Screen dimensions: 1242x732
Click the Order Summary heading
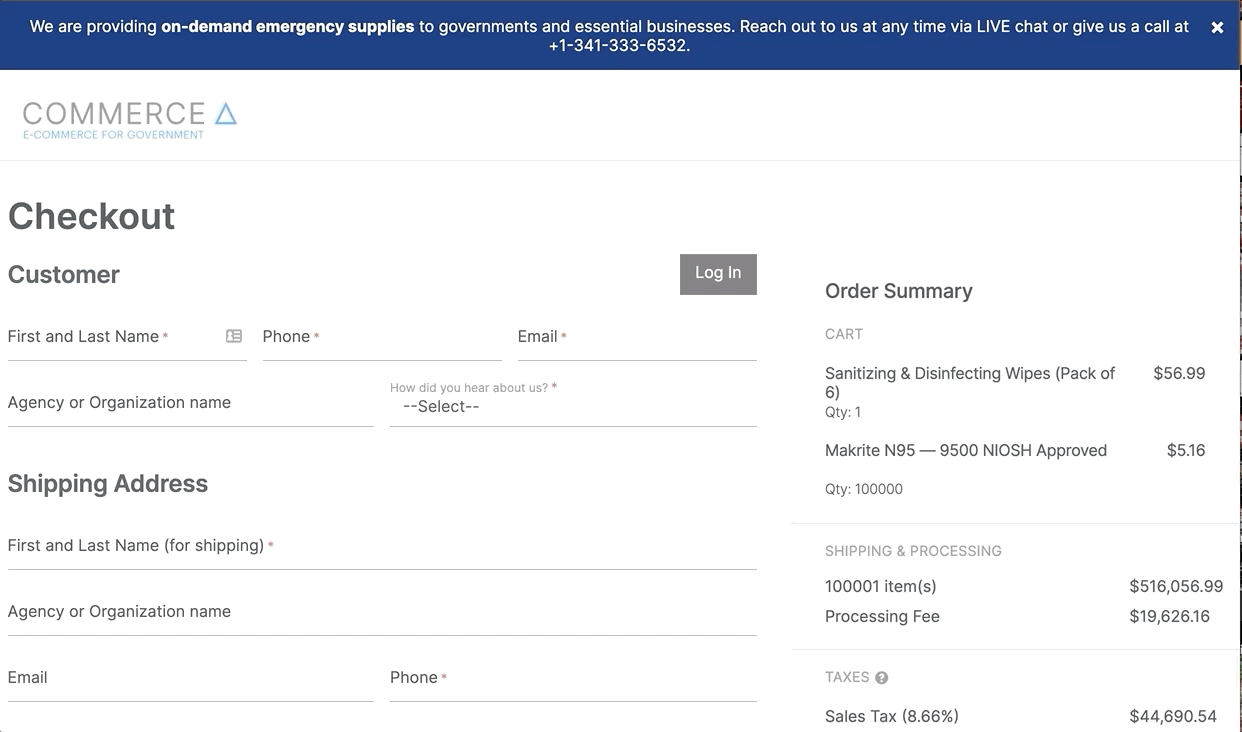(x=898, y=291)
